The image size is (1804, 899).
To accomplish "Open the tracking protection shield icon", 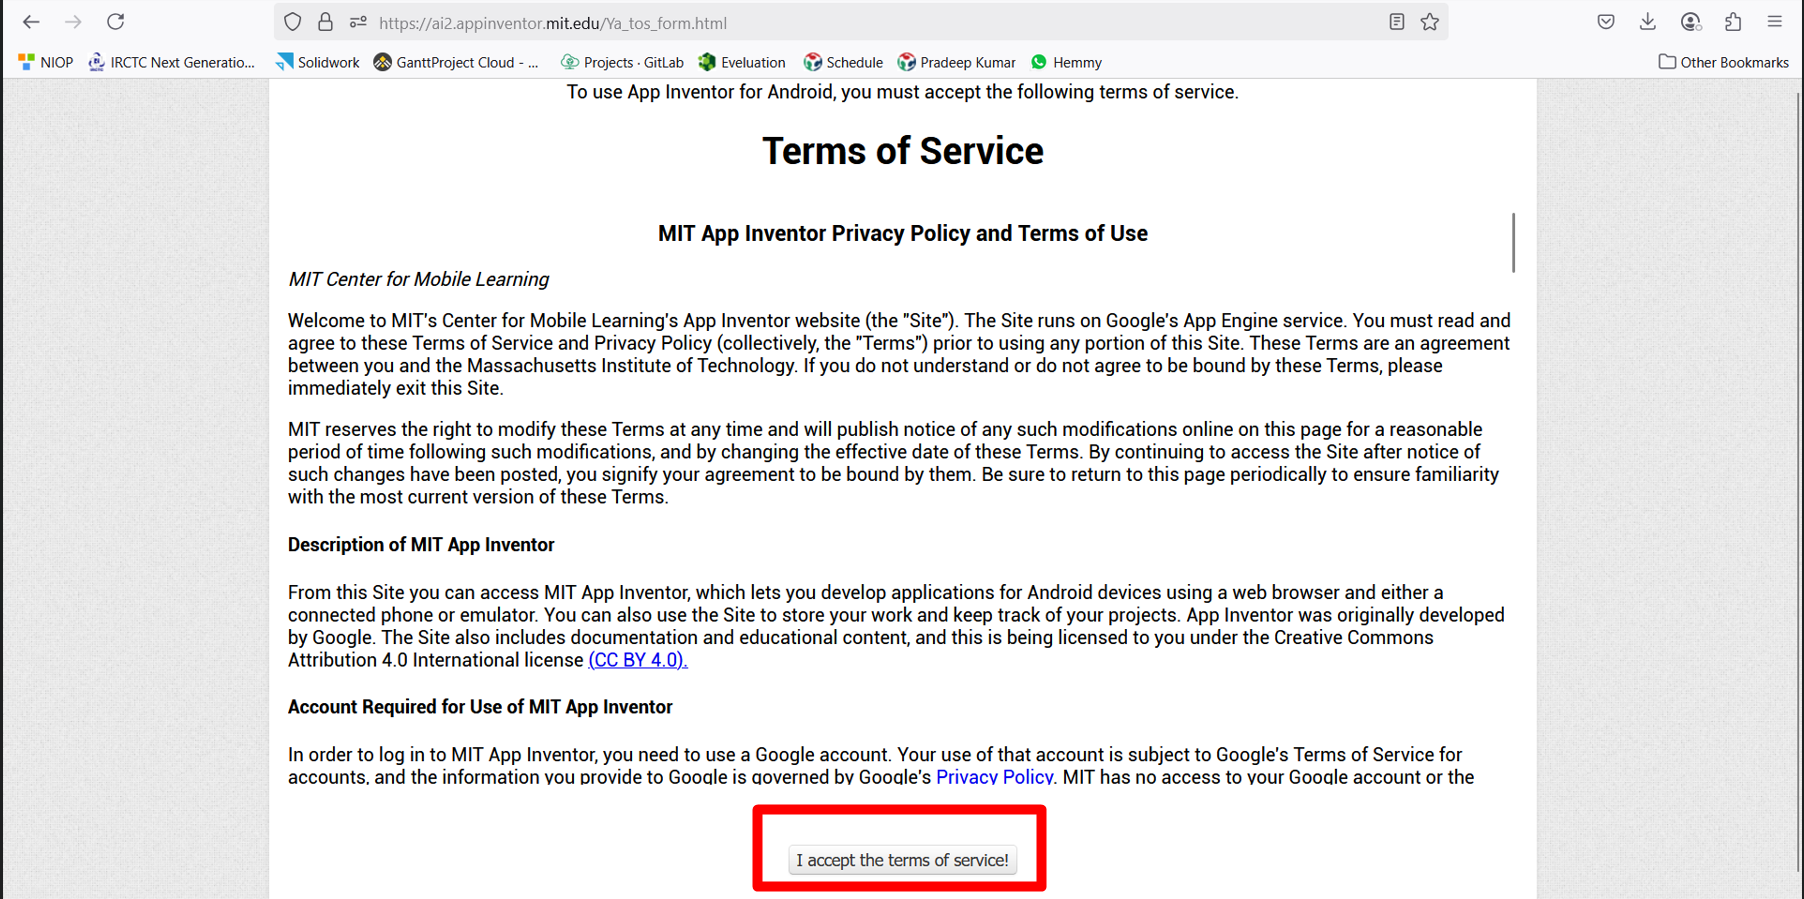I will tap(292, 22).
